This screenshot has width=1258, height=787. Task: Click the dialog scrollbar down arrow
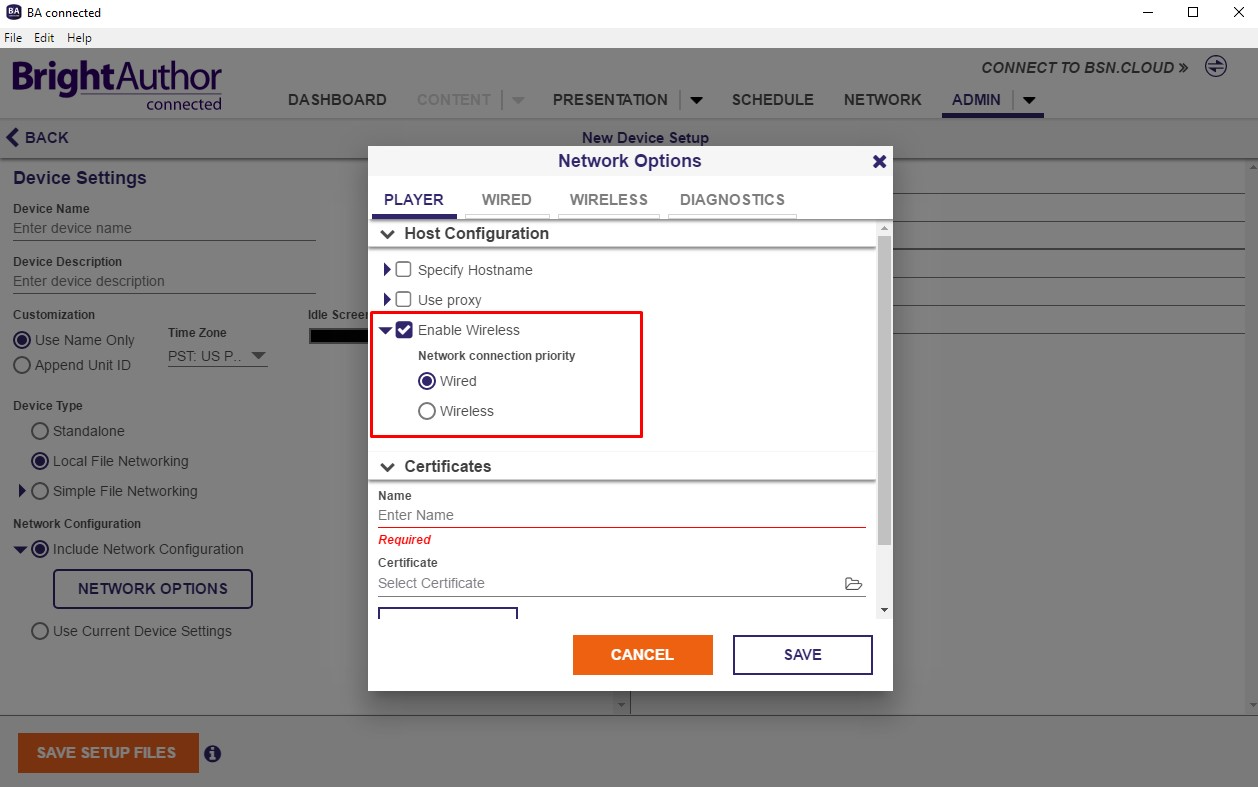point(884,609)
